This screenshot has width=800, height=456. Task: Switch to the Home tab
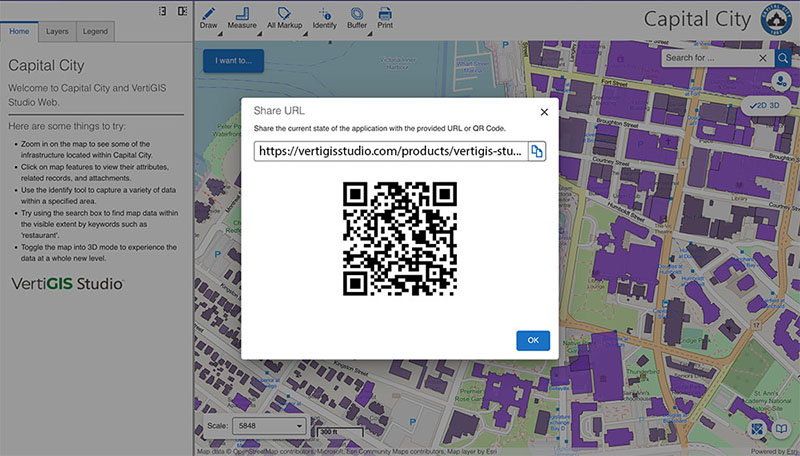coord(19,31)
